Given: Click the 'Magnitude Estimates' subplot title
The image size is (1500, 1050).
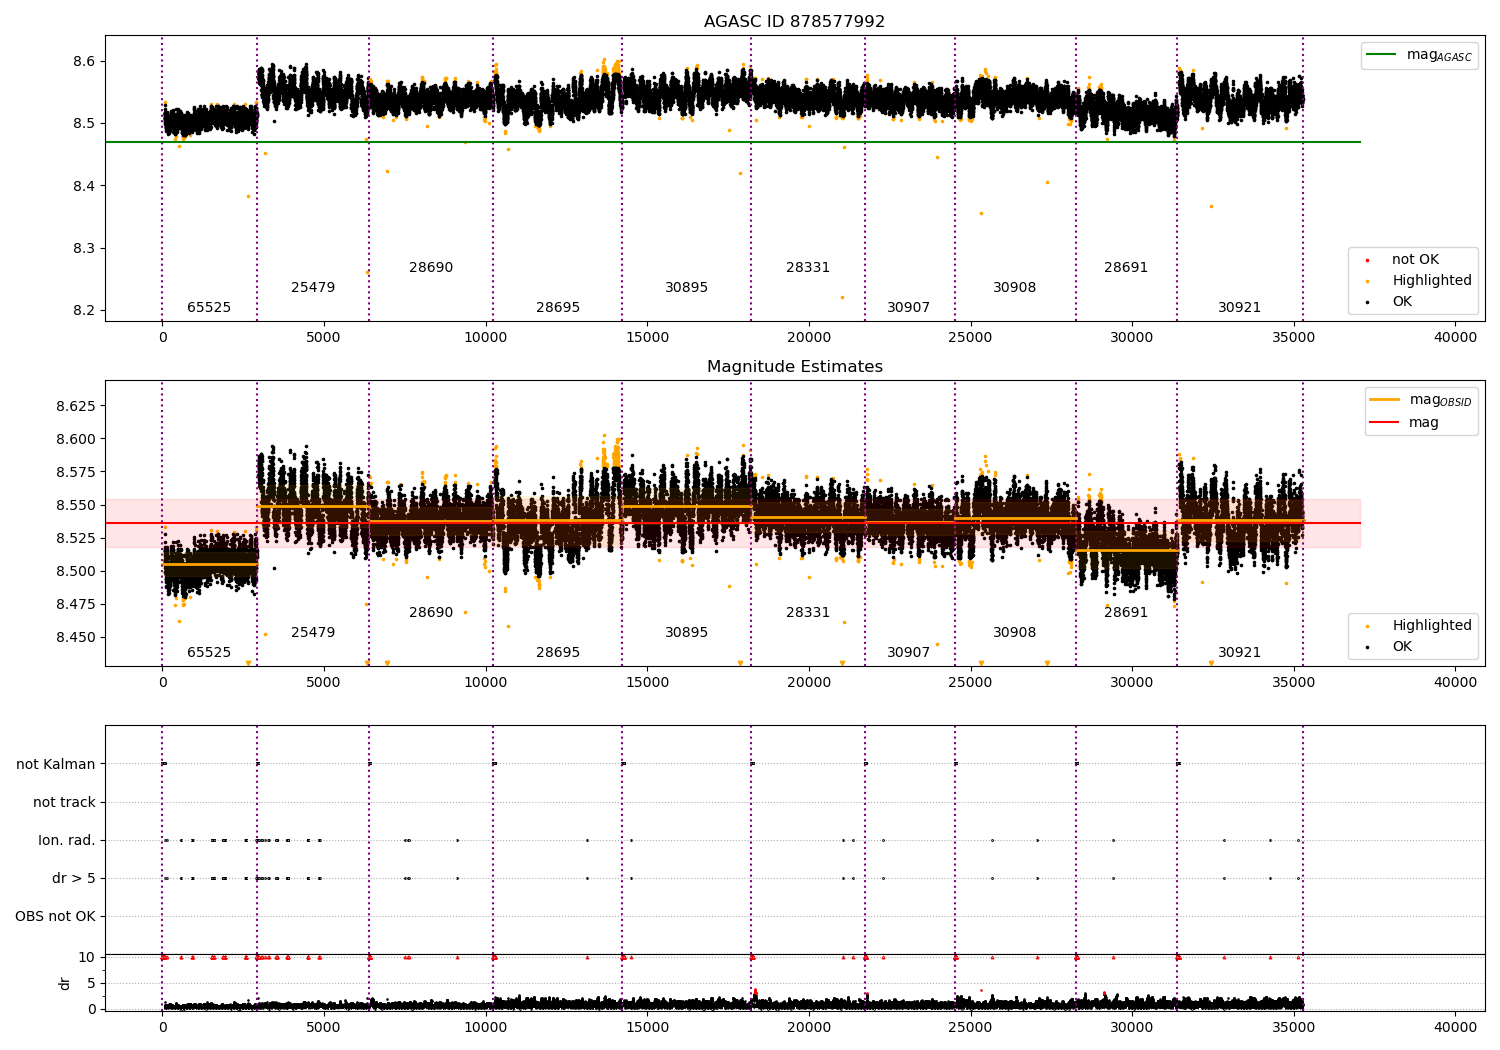Looking at the screenshot, I should pyautogui.click(x=794, y=367).
